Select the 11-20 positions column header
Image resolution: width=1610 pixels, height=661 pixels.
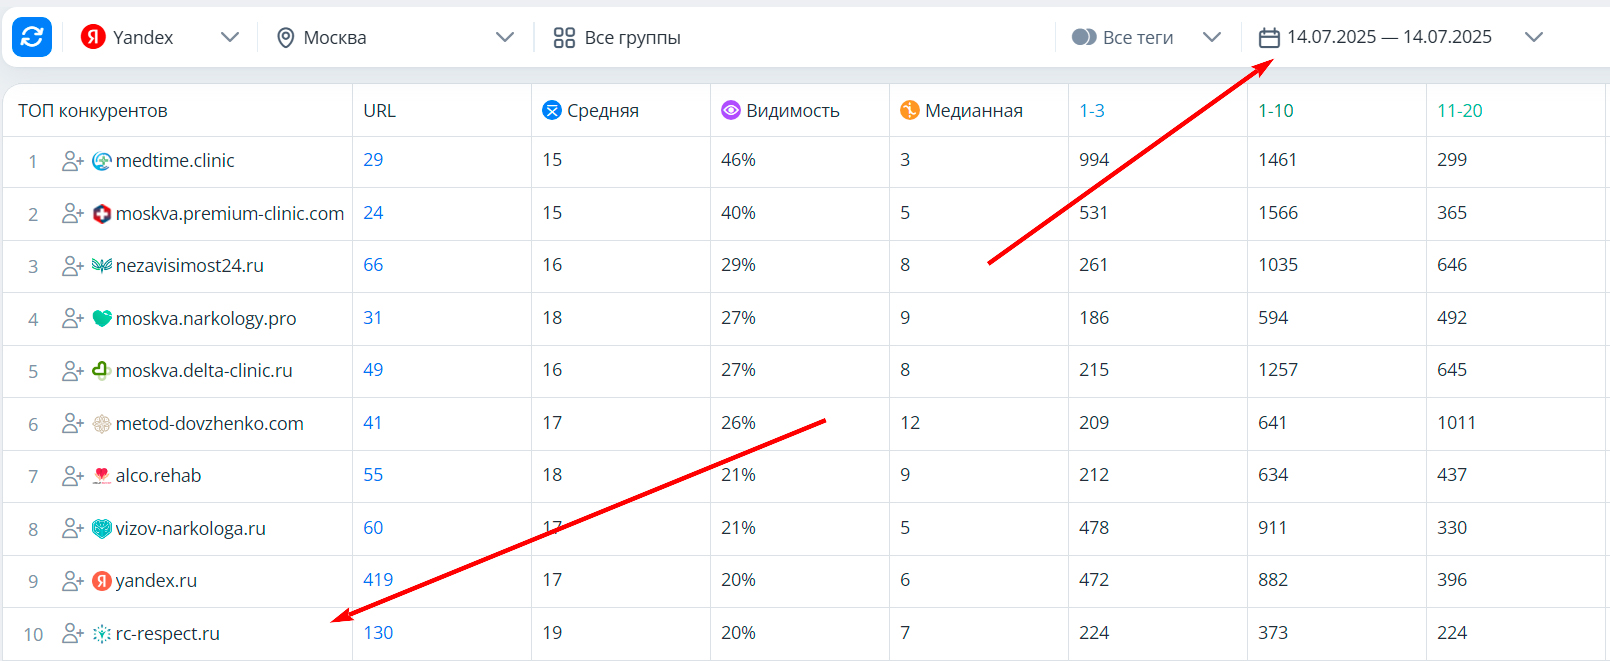[1459, 111]
